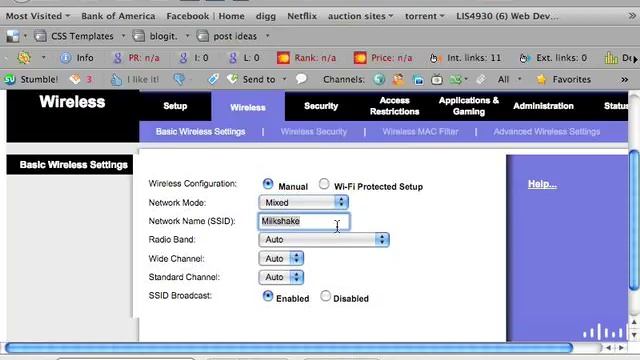Click the Price: n/a icon

click(x=360, y=58)
